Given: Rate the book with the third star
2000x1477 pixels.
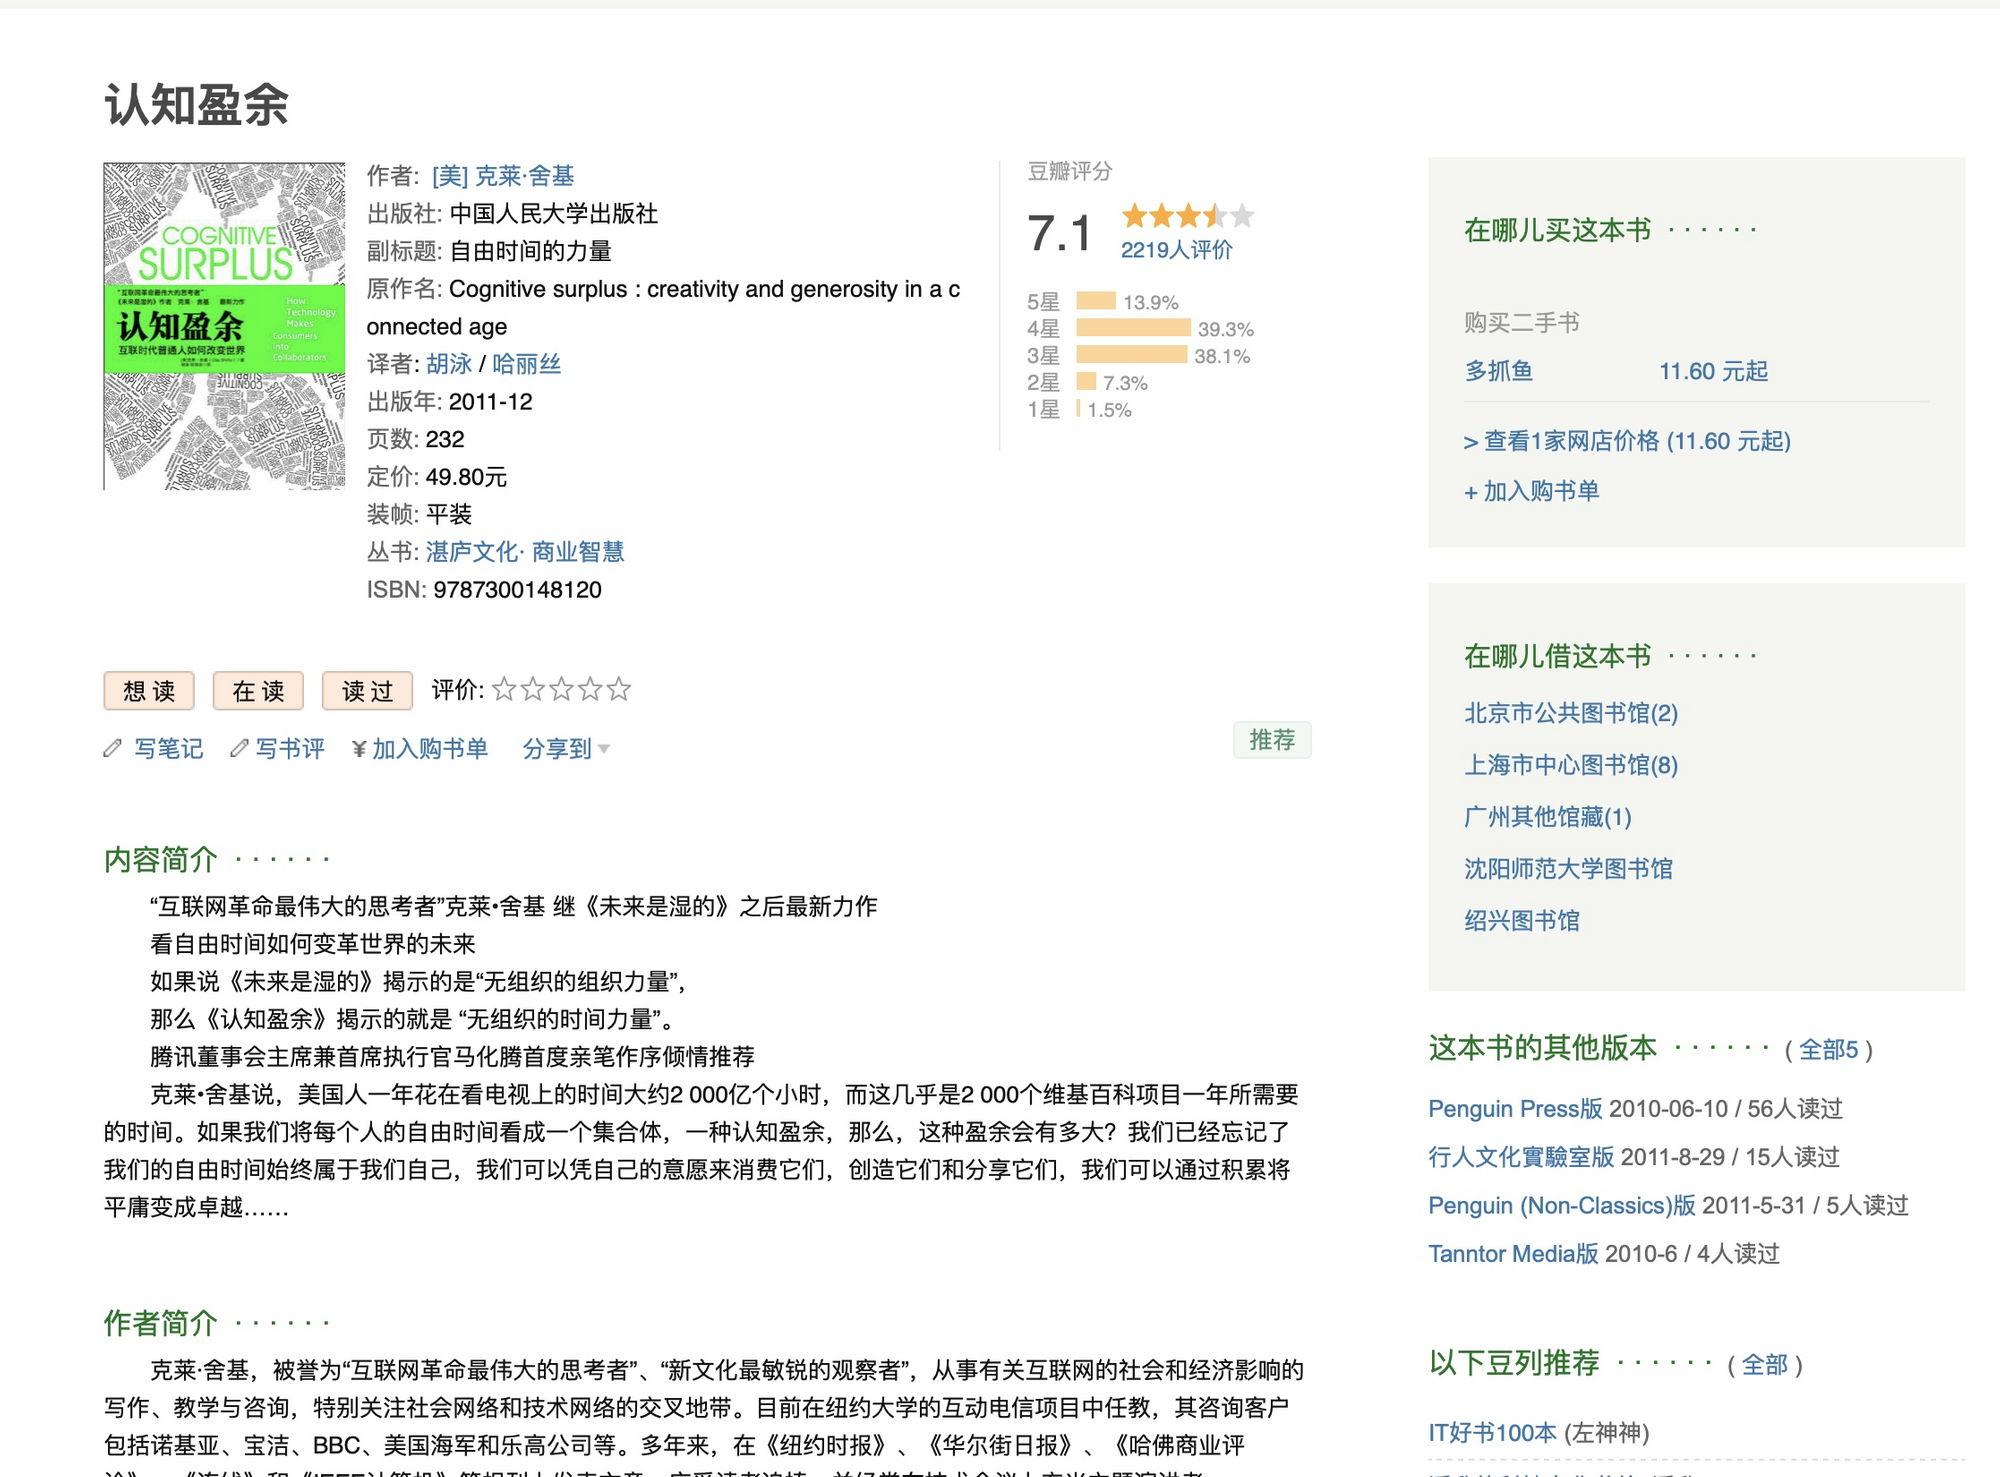Looking at the screenshot, I should pyautogui.click(x=562, y=689).
